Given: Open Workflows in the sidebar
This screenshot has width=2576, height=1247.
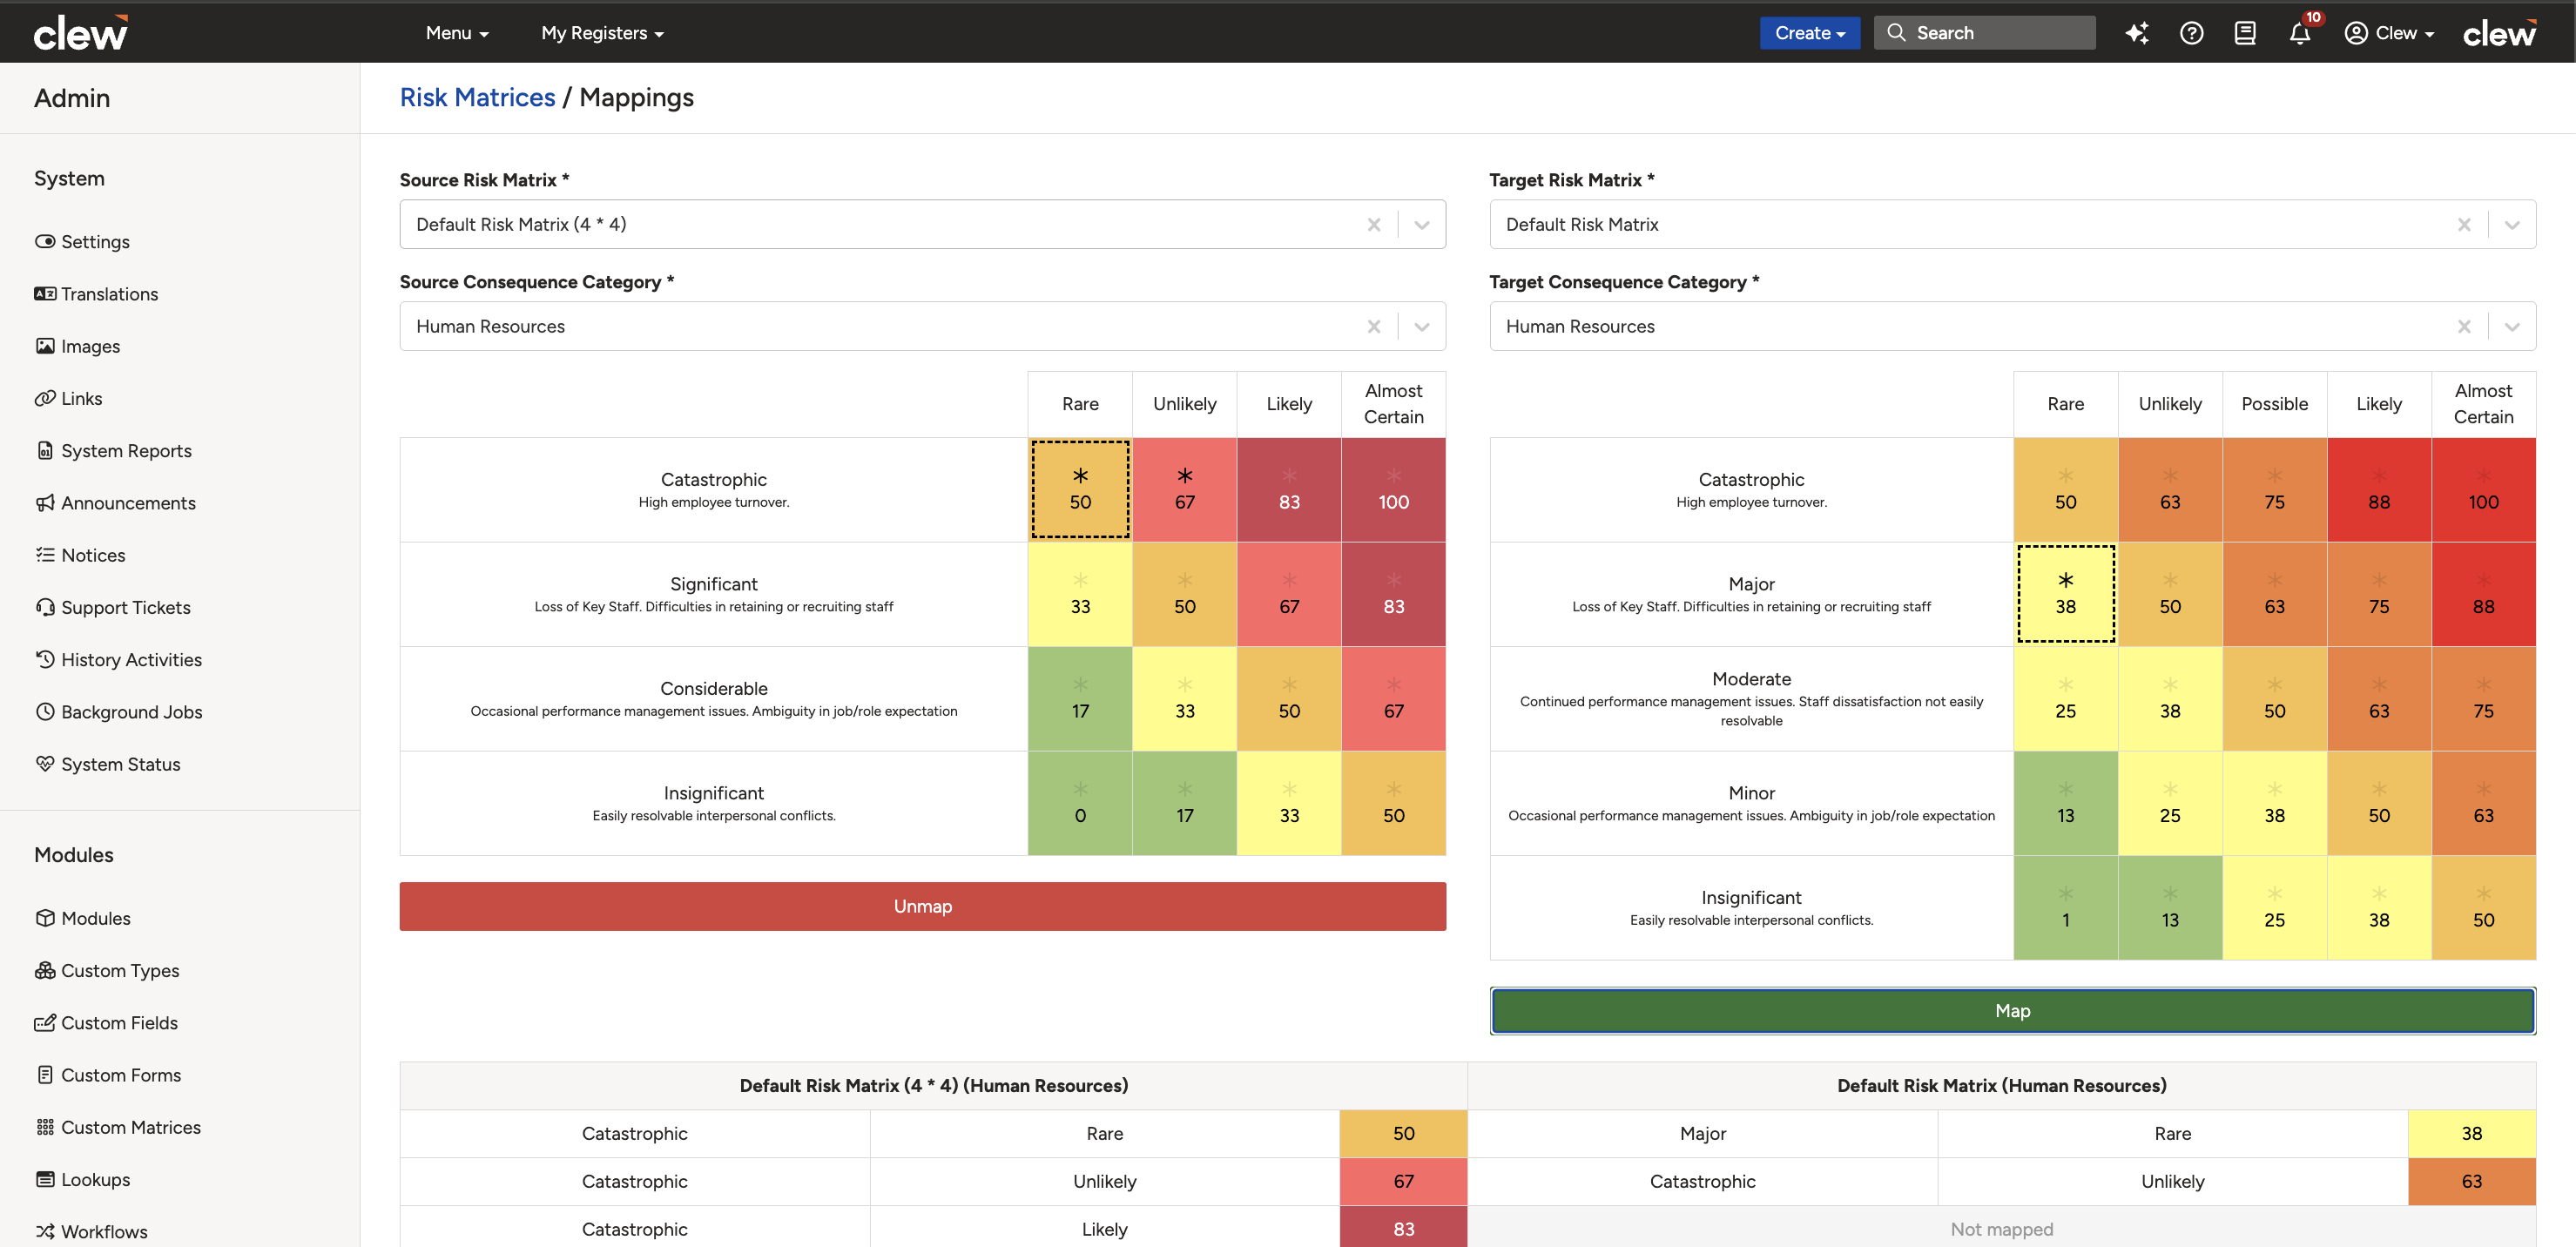Looking at the screenshot, I should coord(91,1232).
